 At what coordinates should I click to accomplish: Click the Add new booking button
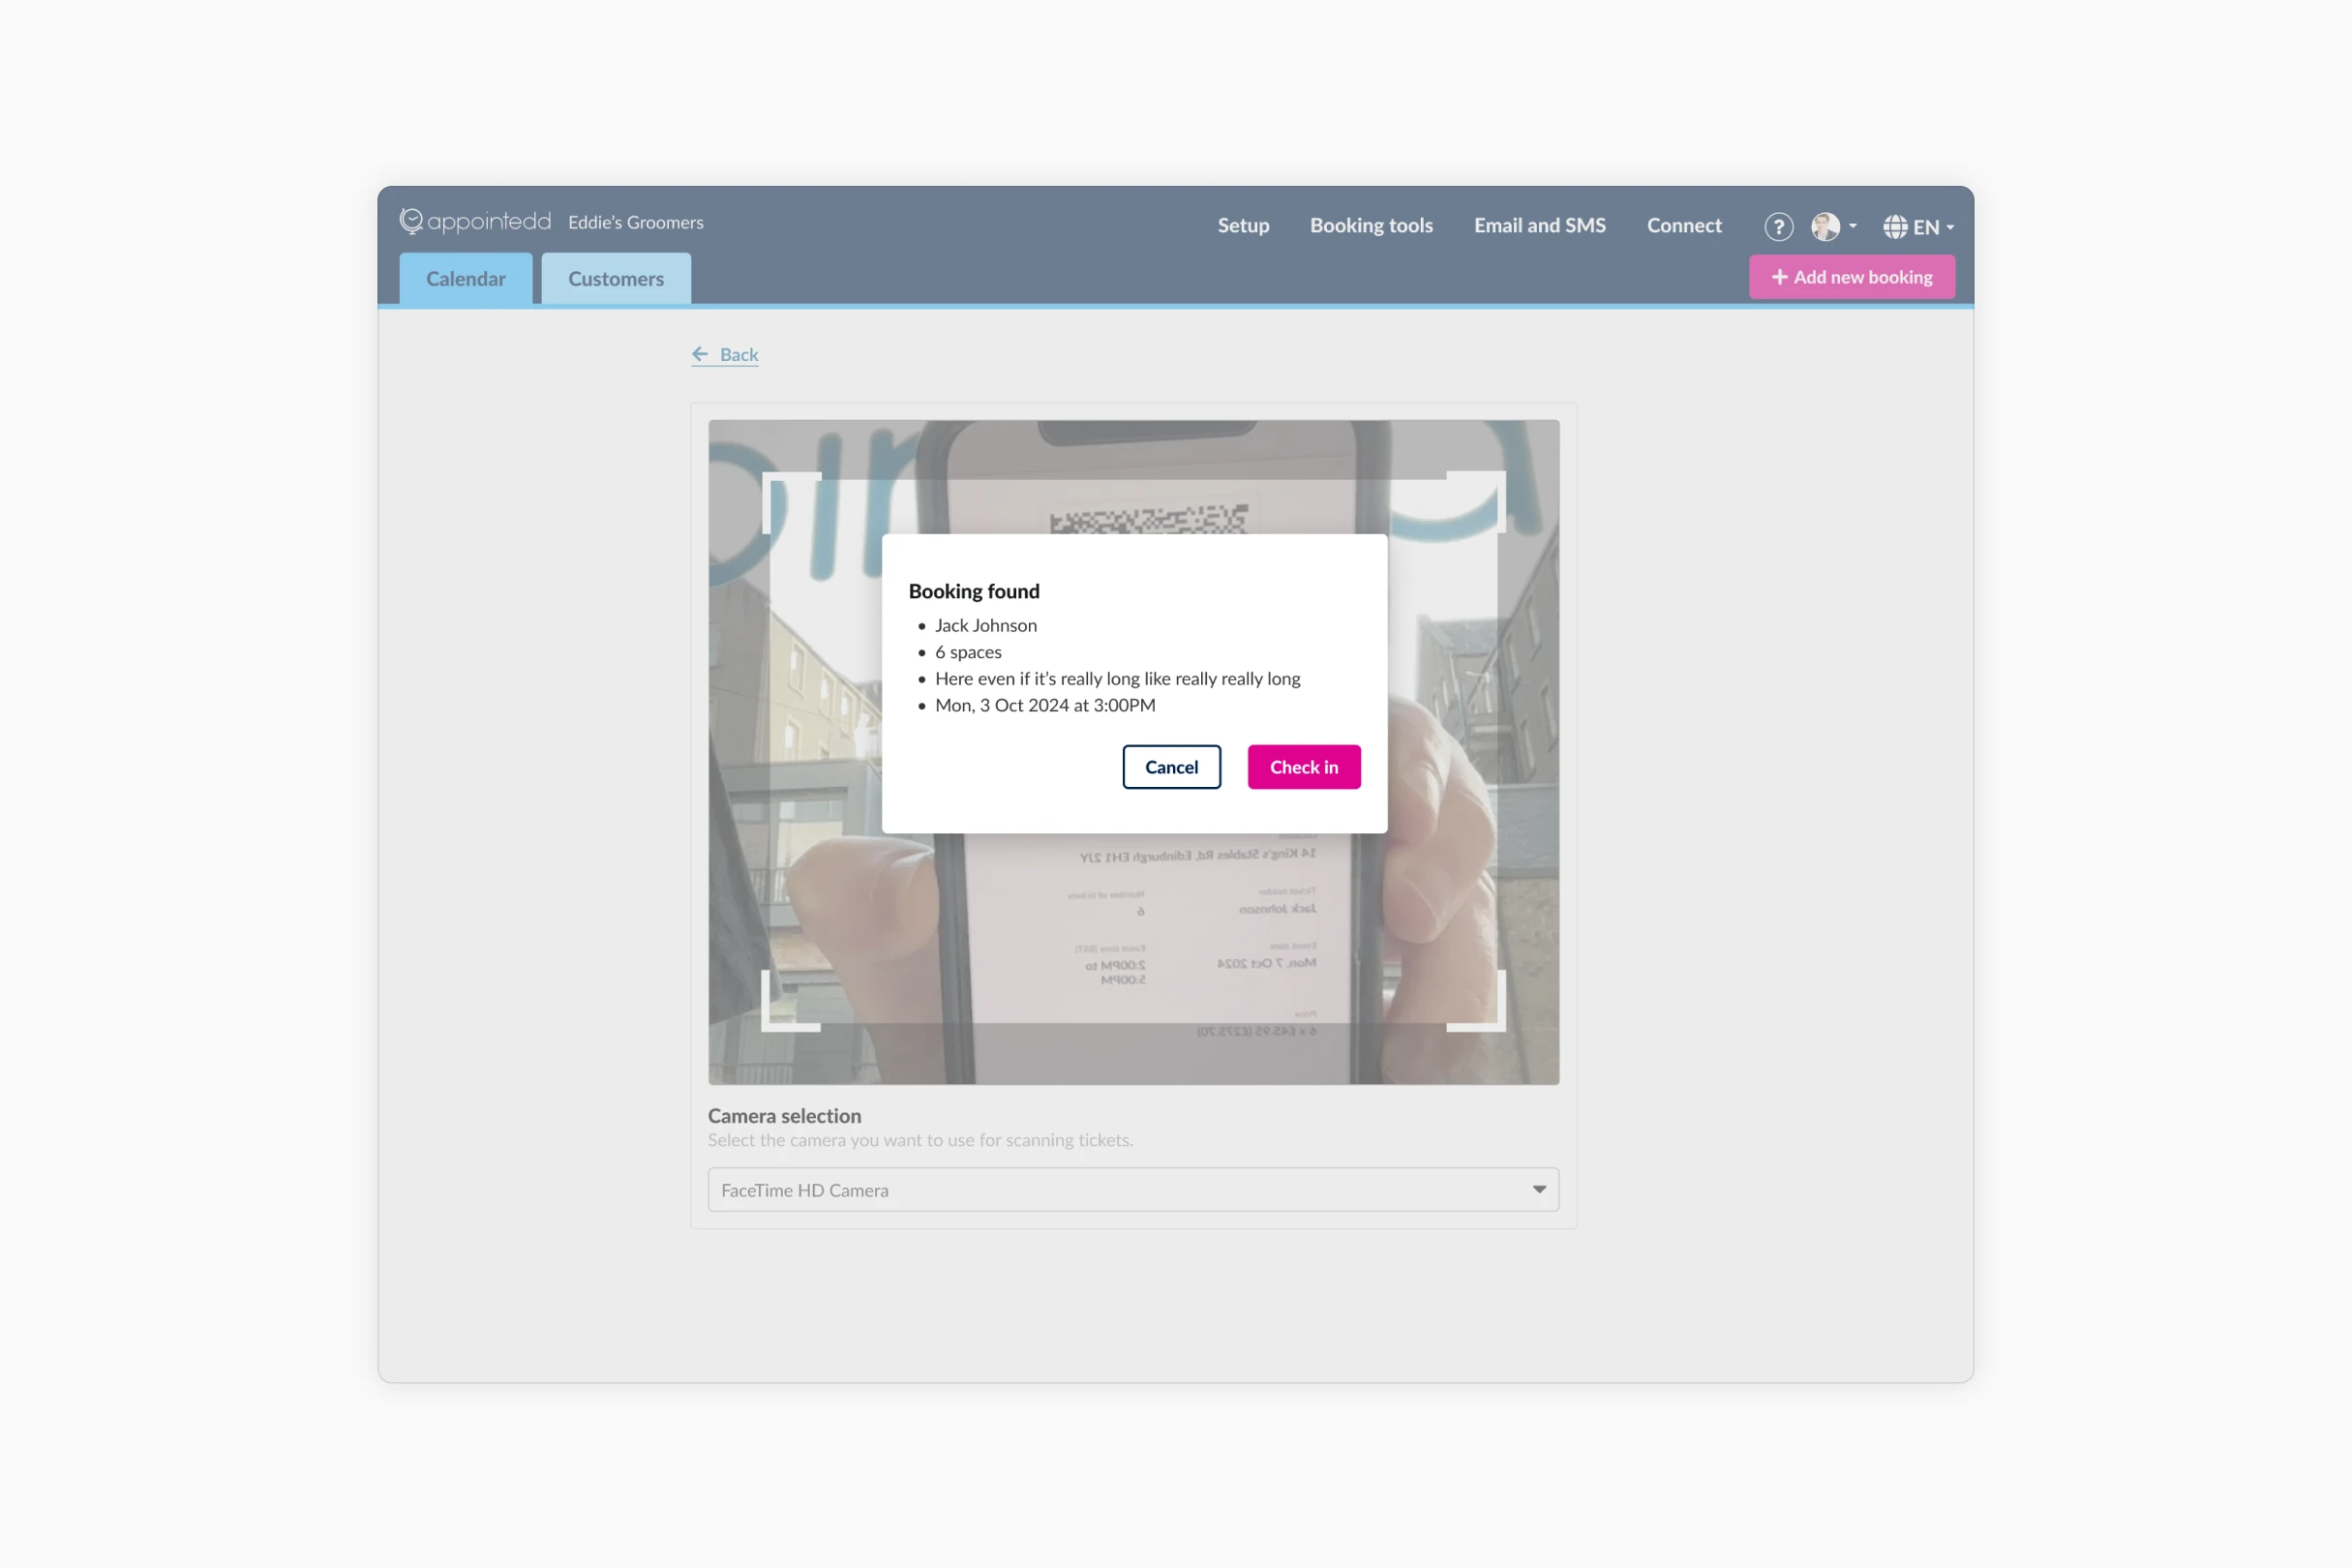pos(1852,277)
